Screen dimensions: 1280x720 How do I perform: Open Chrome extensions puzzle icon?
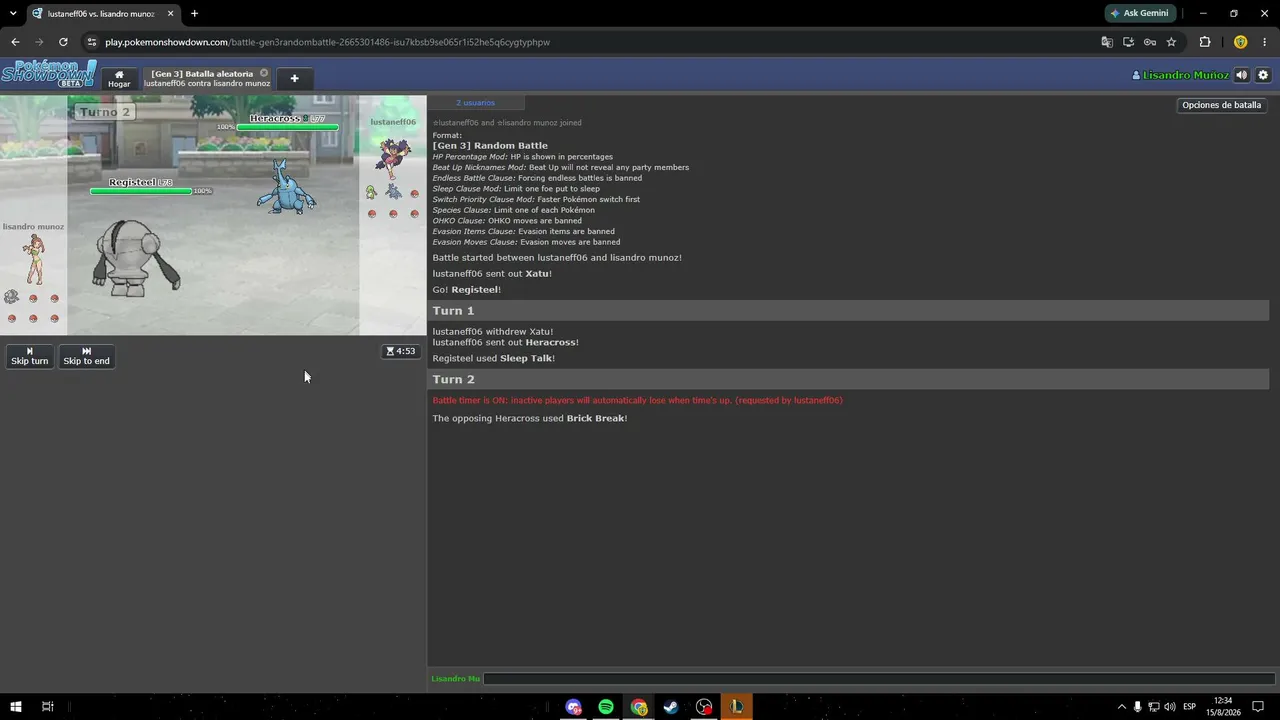click(x=1204, y=42)
